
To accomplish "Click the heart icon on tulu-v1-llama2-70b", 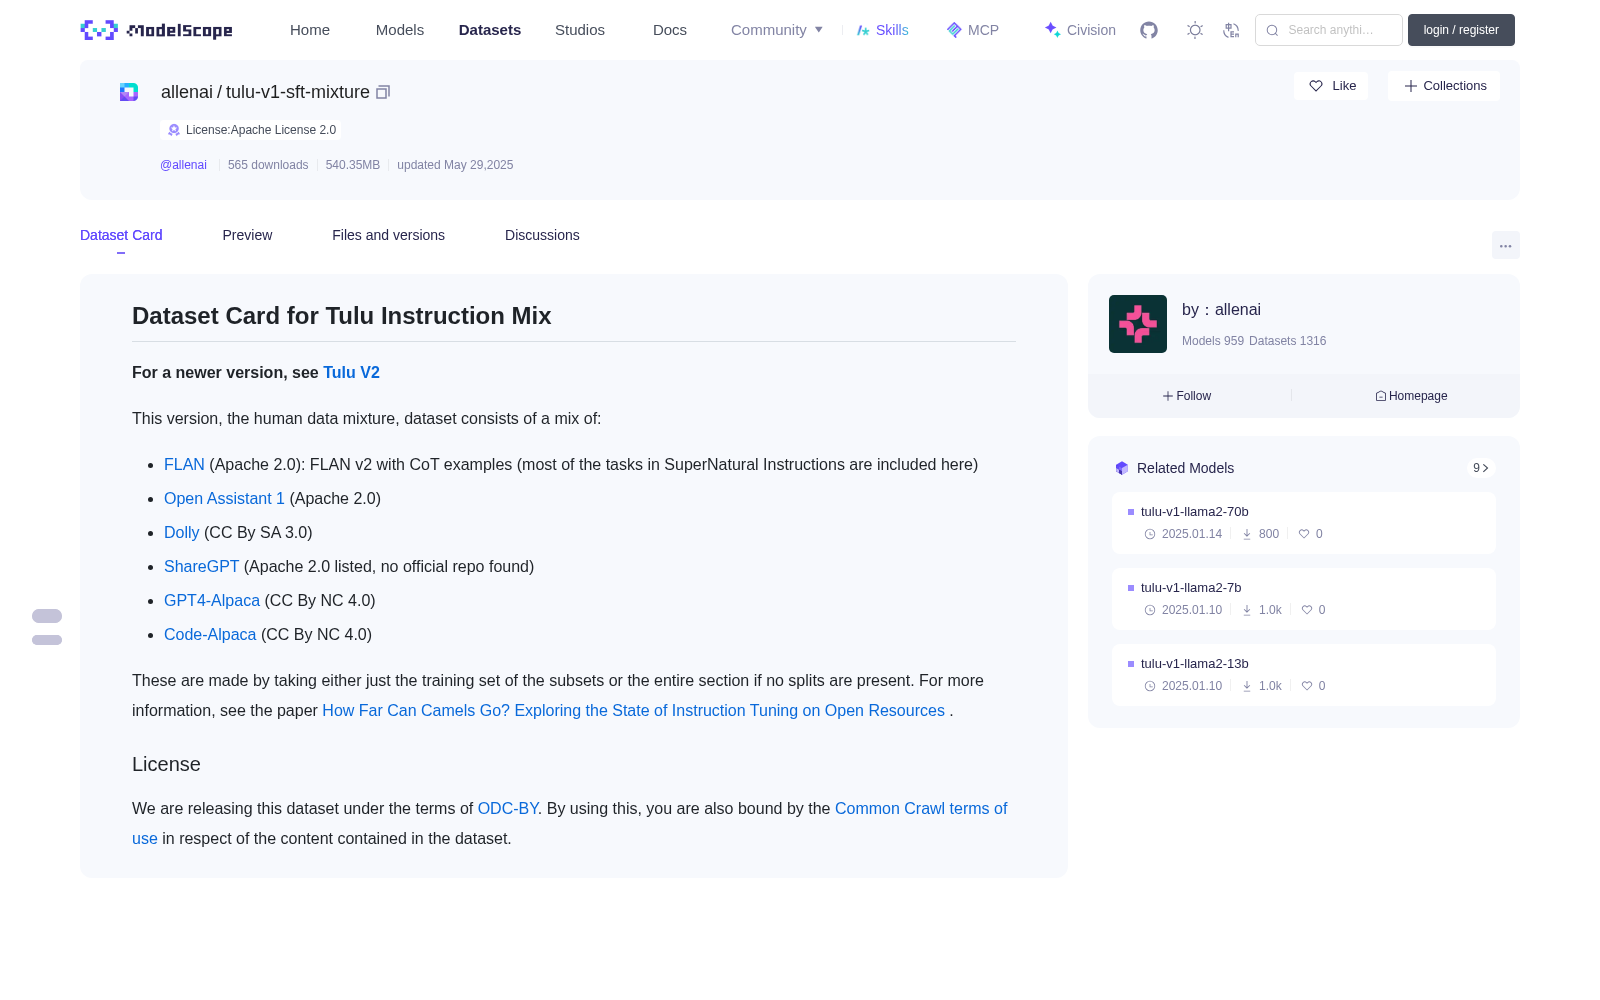I will pos(1304,534).
